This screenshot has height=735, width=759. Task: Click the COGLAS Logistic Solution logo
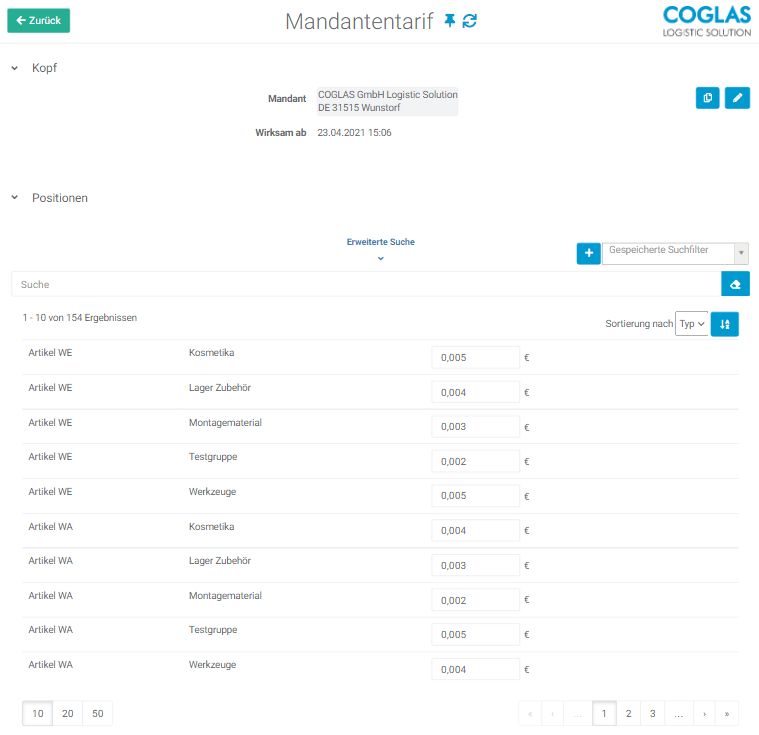(706, 20)
